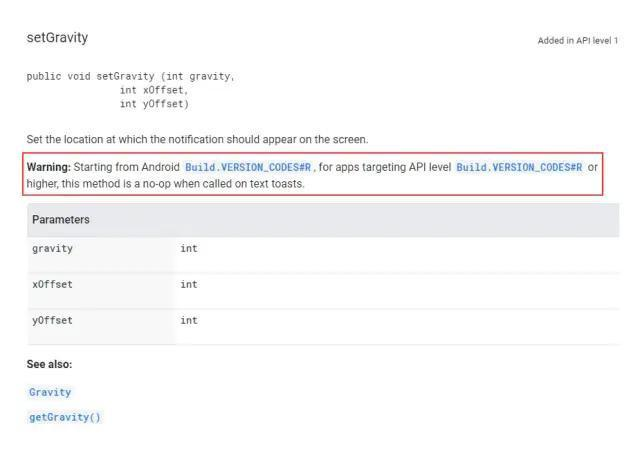This screenshot has height=458, width=640.
Task: Click the bold 'Warning:' label
Action: [49, 167]
